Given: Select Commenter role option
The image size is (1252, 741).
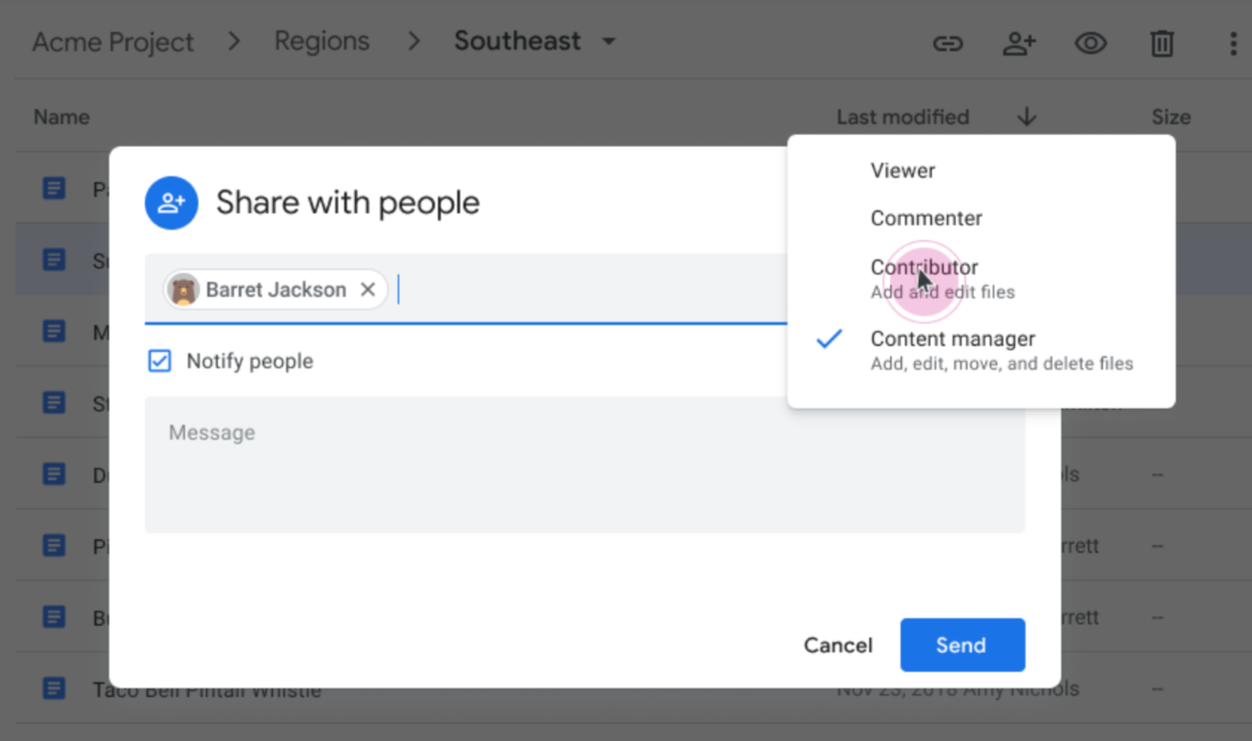Looking at the screenshot, I should tap(981, 218).
